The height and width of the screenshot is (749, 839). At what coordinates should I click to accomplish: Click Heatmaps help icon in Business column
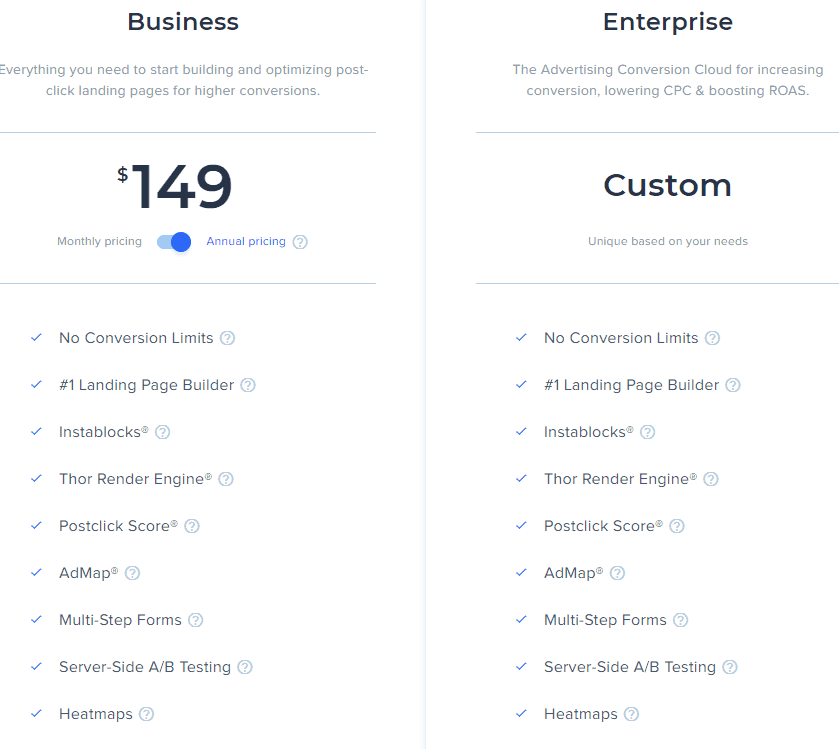[x=147, y=714]
